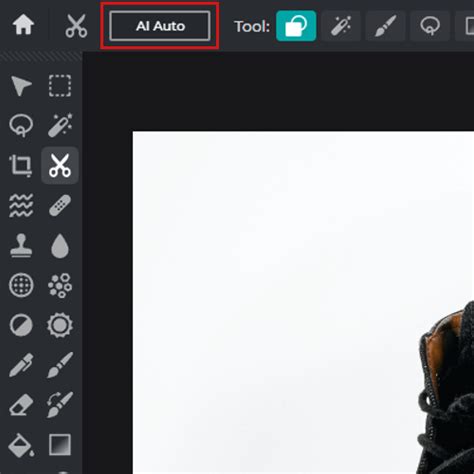Pick the Fill paint bucket tool

click(21, 445)
